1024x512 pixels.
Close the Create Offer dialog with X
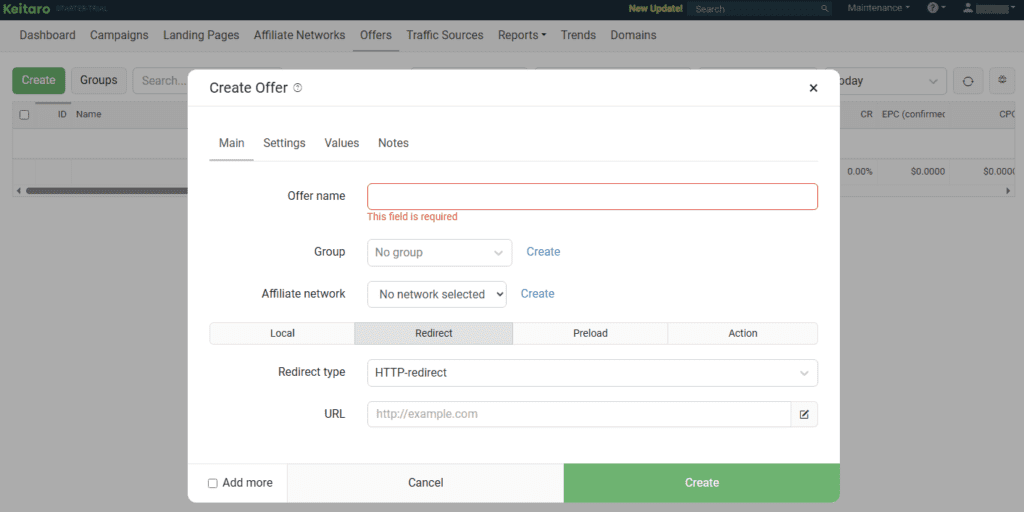(813, 88)
